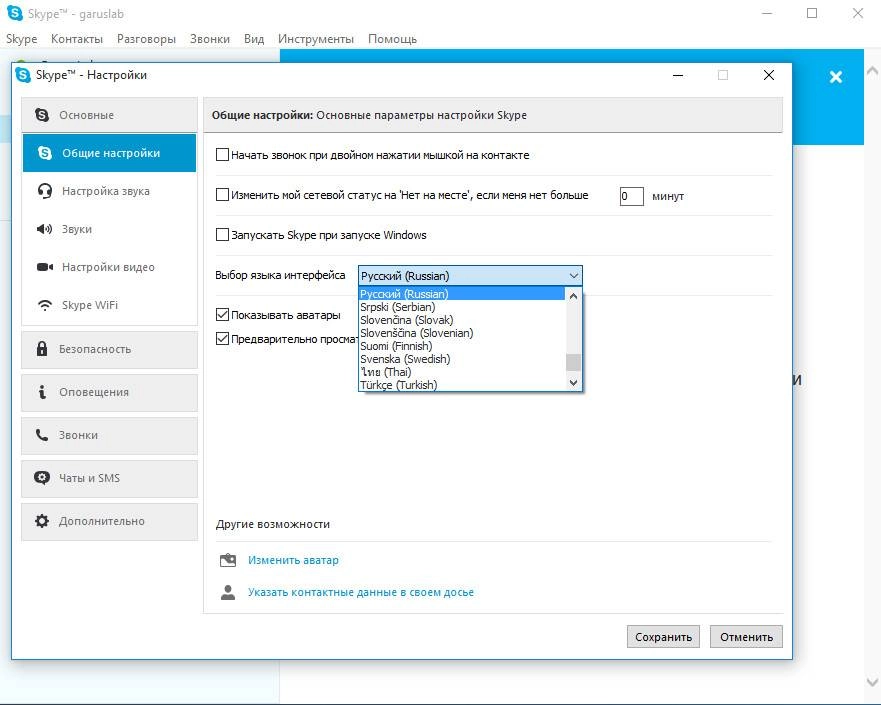
Task: Click the Skype logo in settings title bar
Action: [23, 75]
